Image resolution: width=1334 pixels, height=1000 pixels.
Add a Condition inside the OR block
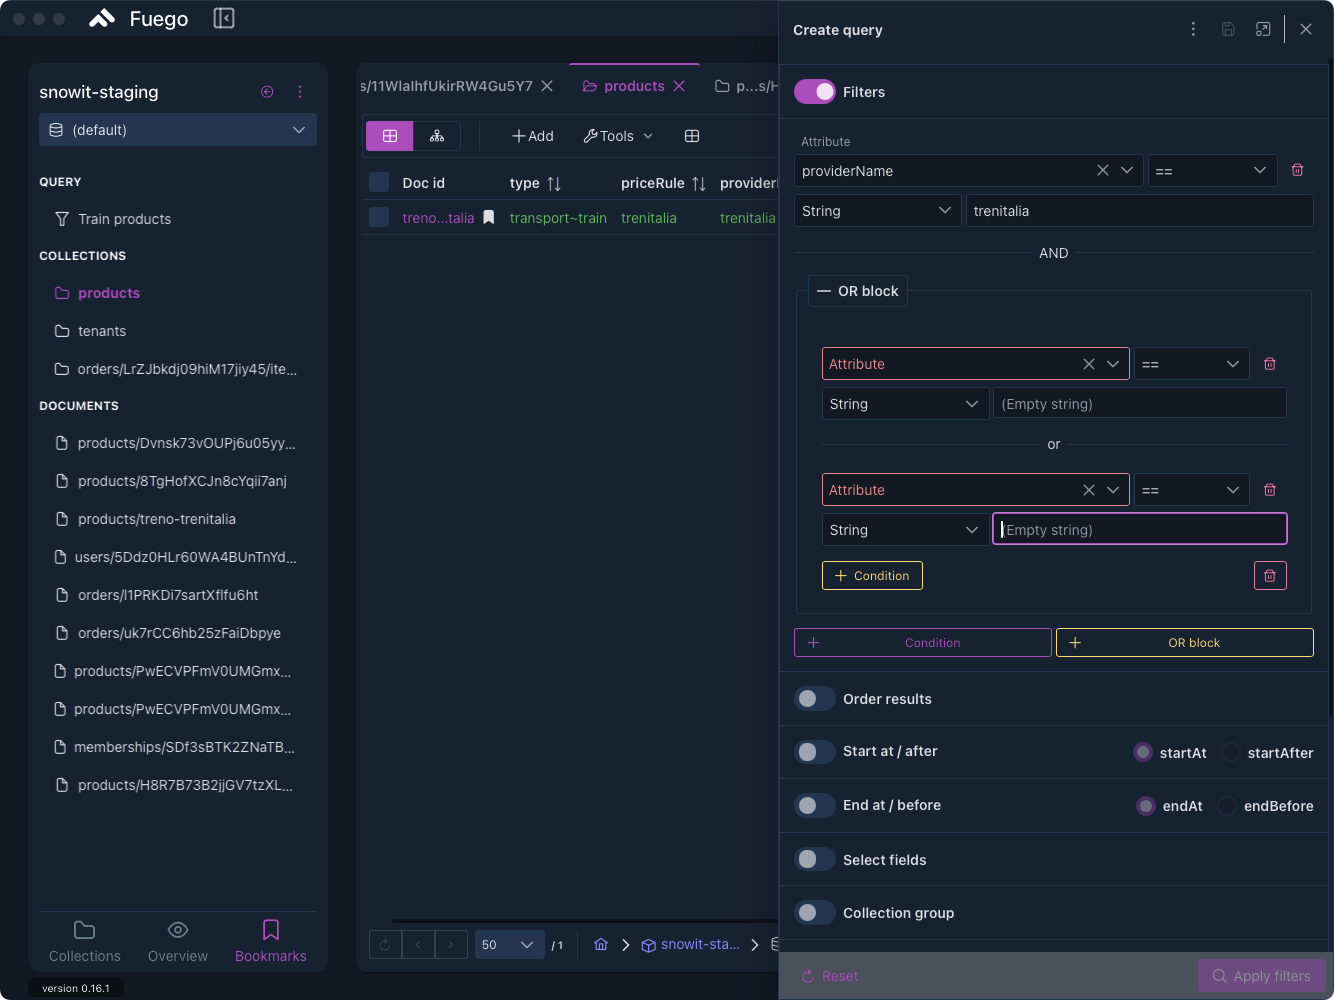(872, 576)
